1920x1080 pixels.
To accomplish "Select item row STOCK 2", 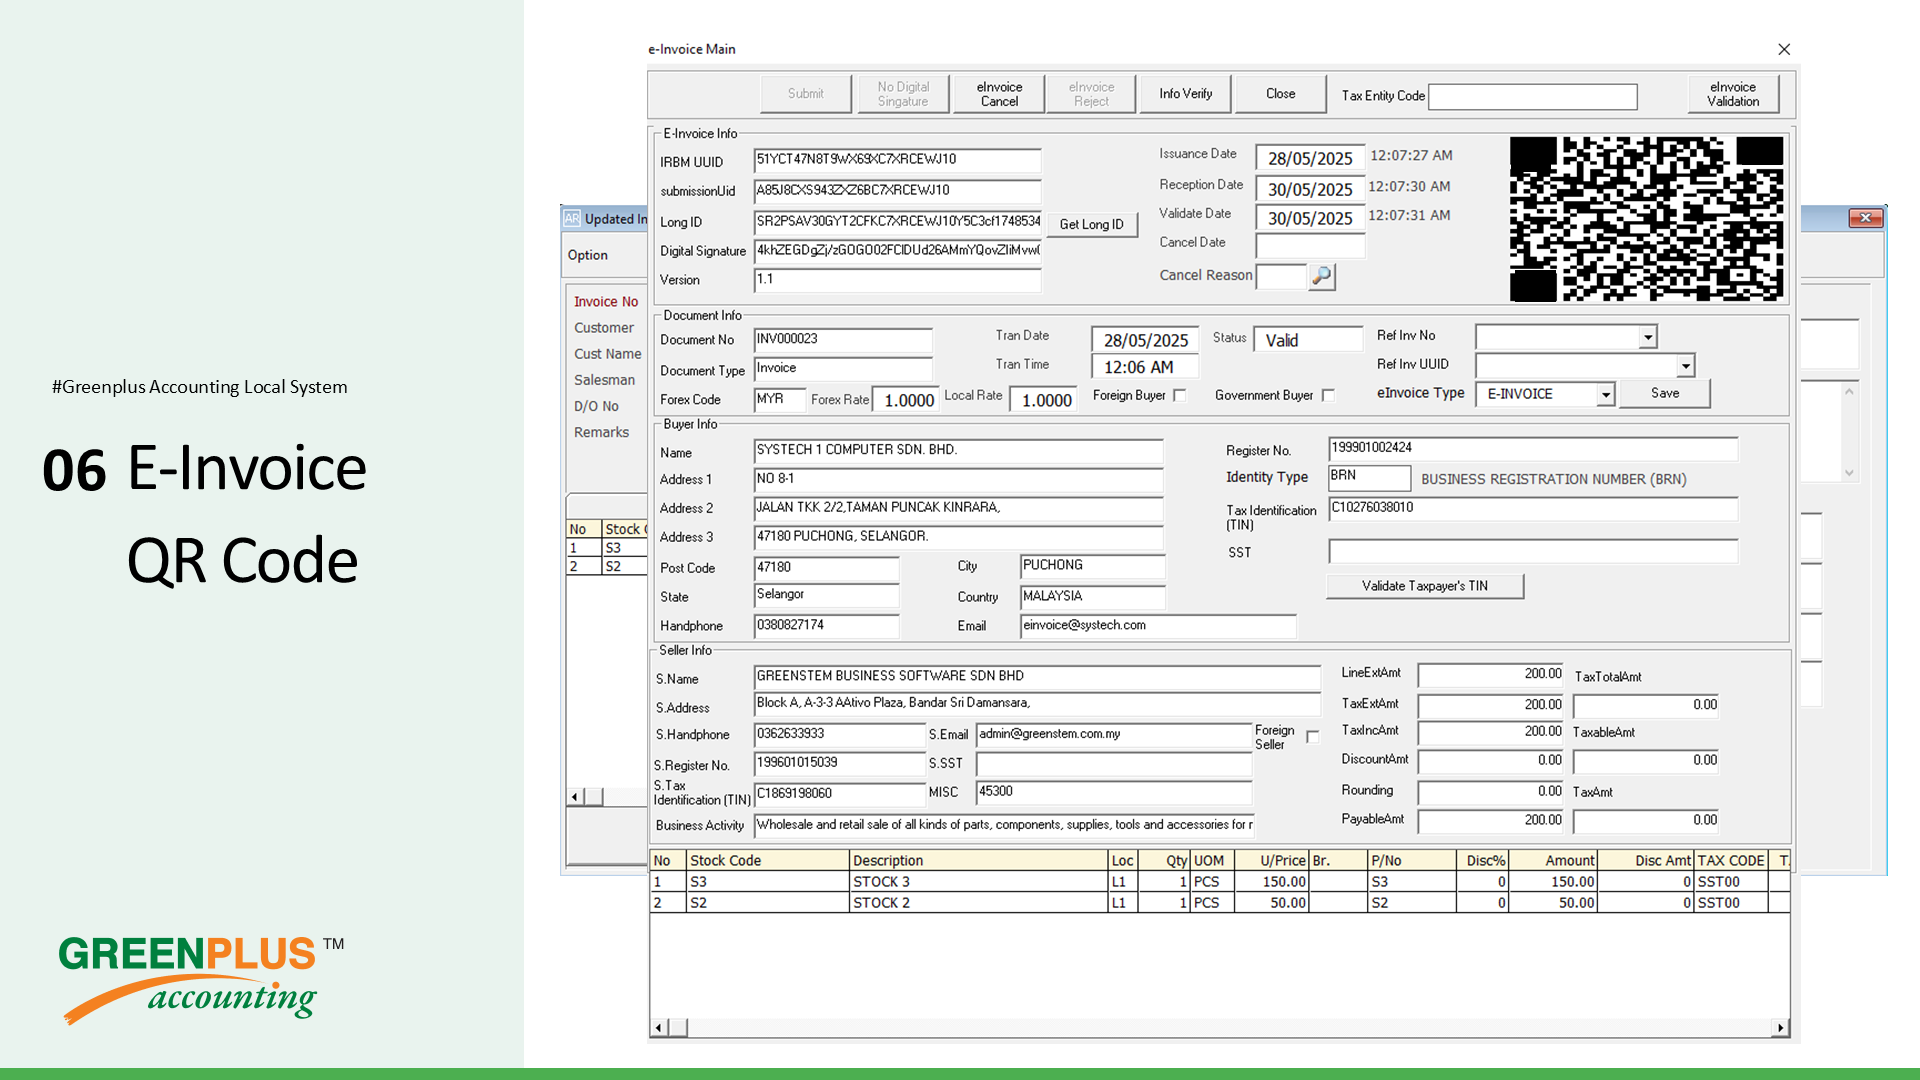I will [1219, 903].
